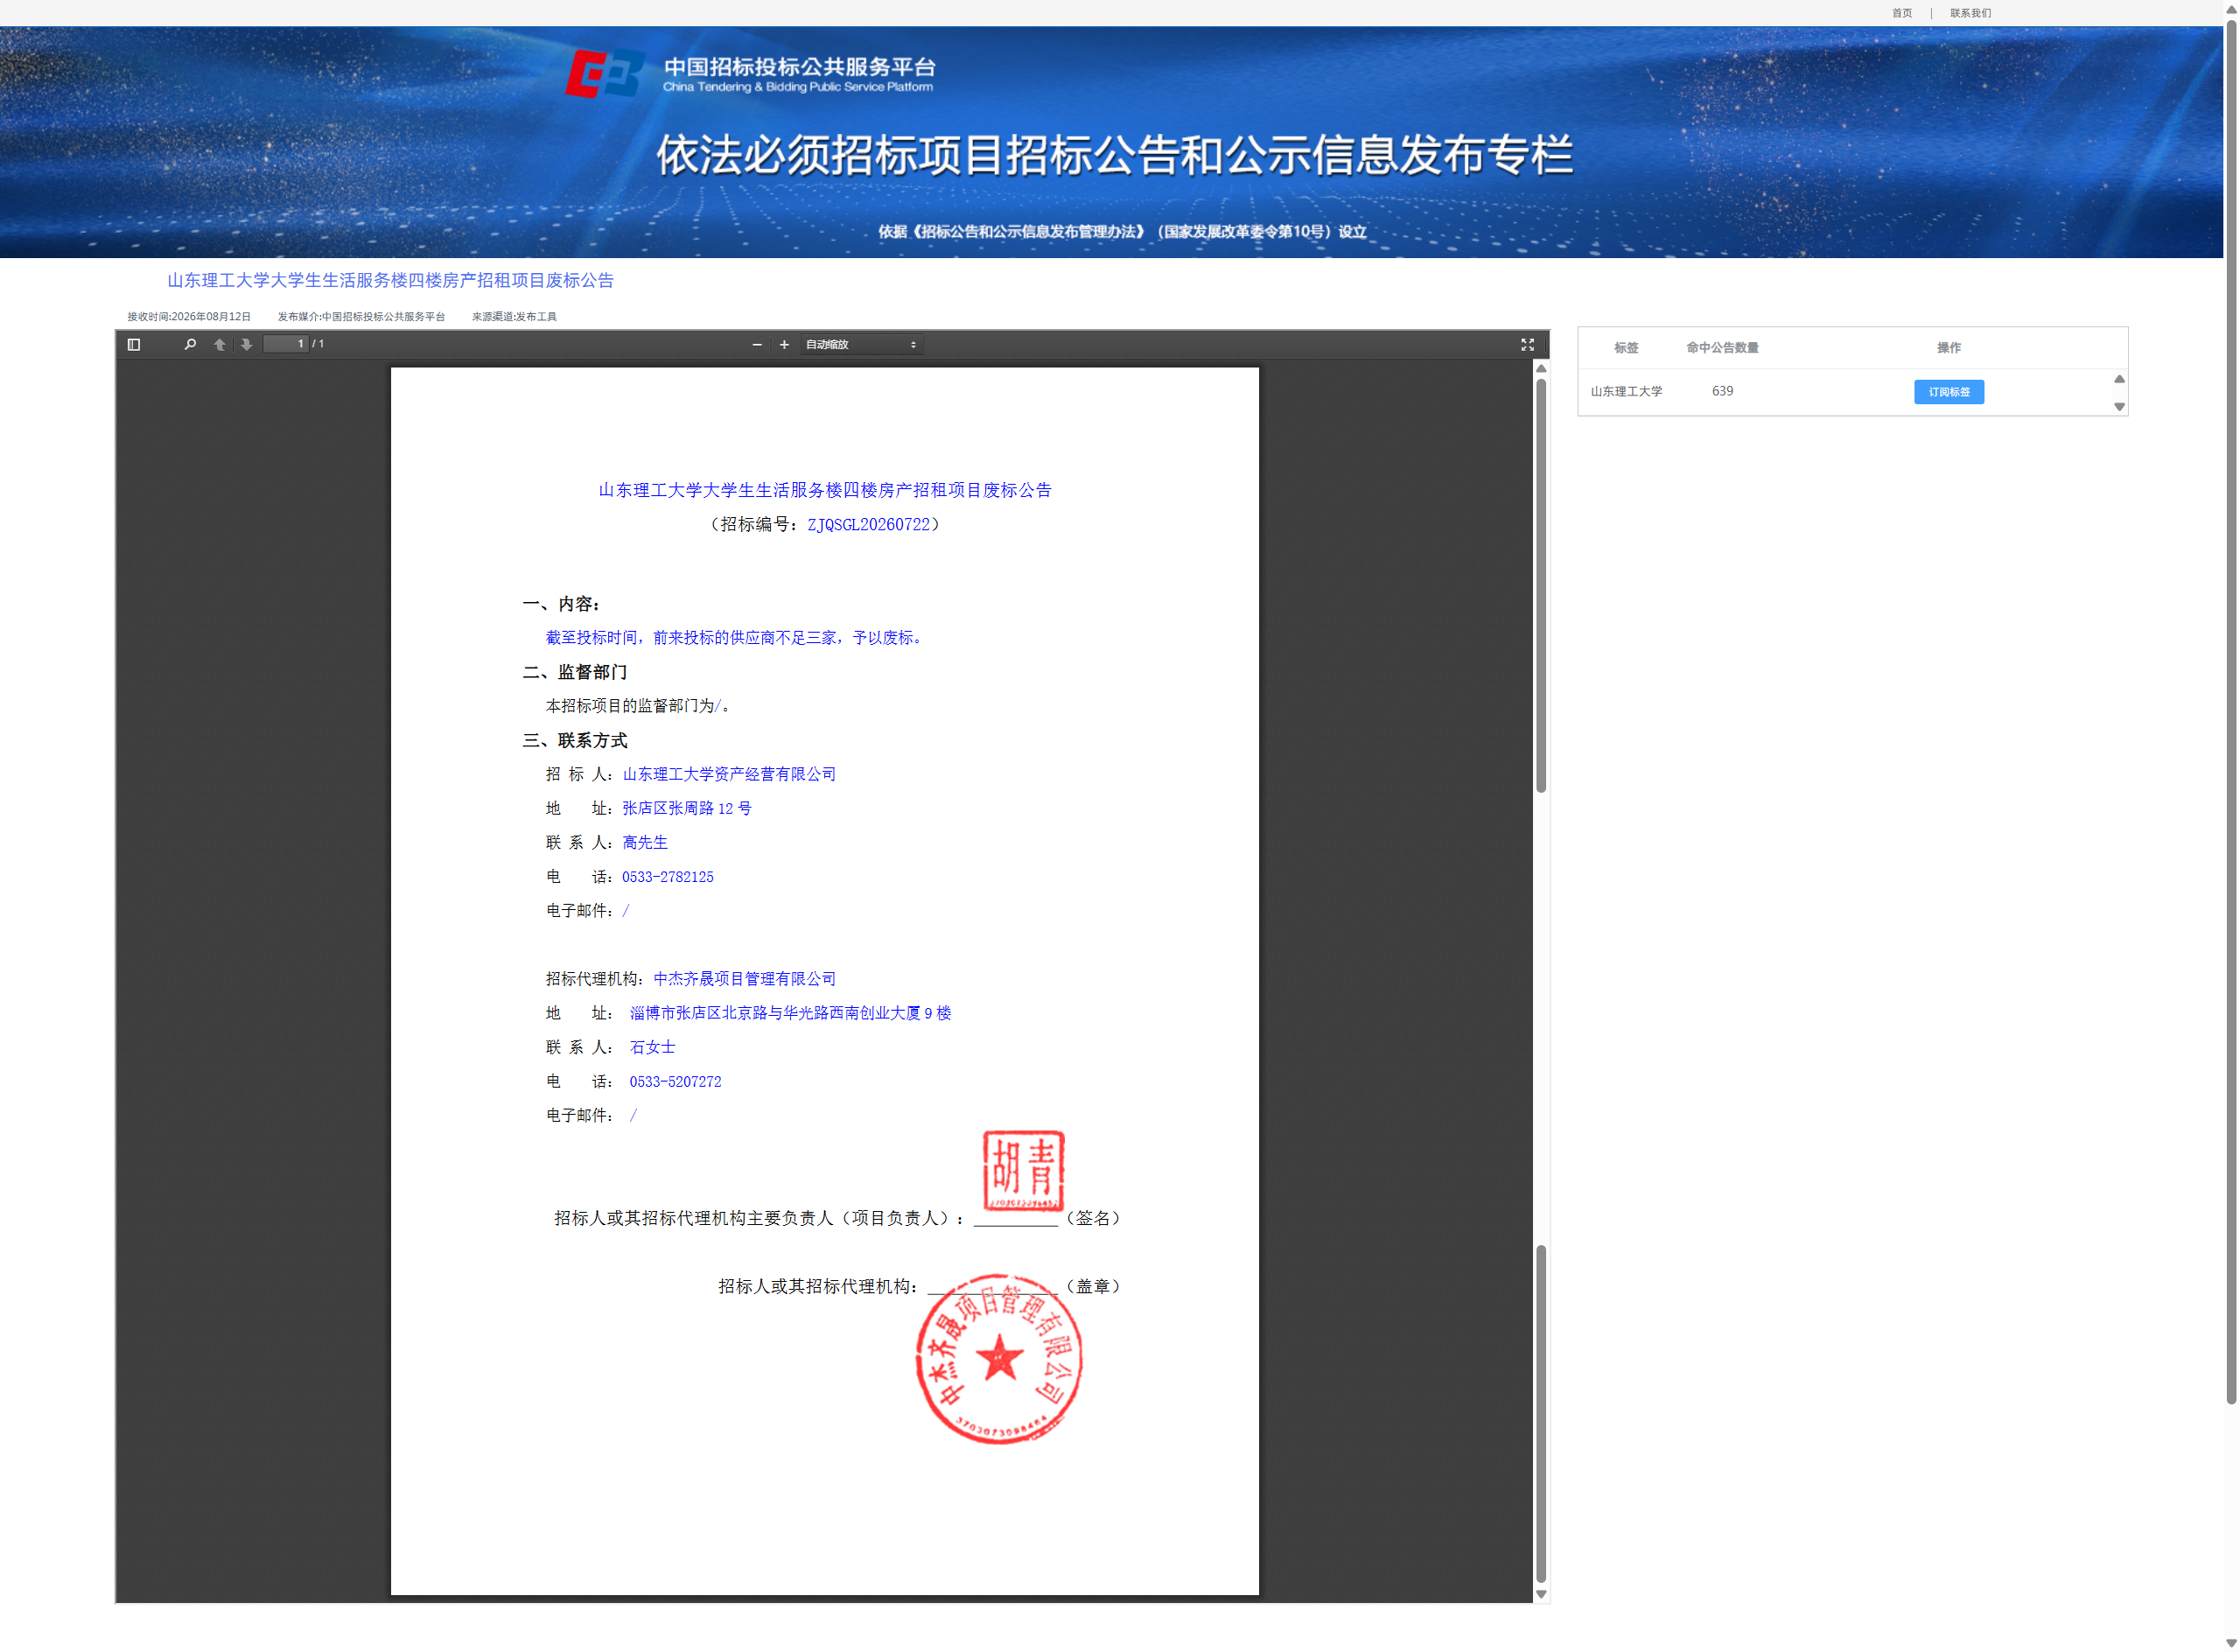Viewport: 2240px width, 1652px height.
Task: Click the large banner headline 依法必须招标项目招标公告和公示信息发布专栏
Action: (1114, 155)
